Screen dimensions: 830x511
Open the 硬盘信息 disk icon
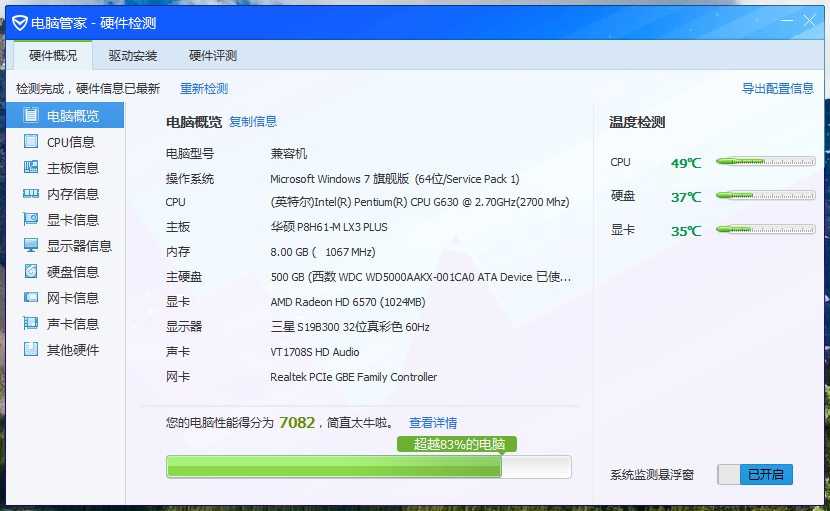point(31,271)
